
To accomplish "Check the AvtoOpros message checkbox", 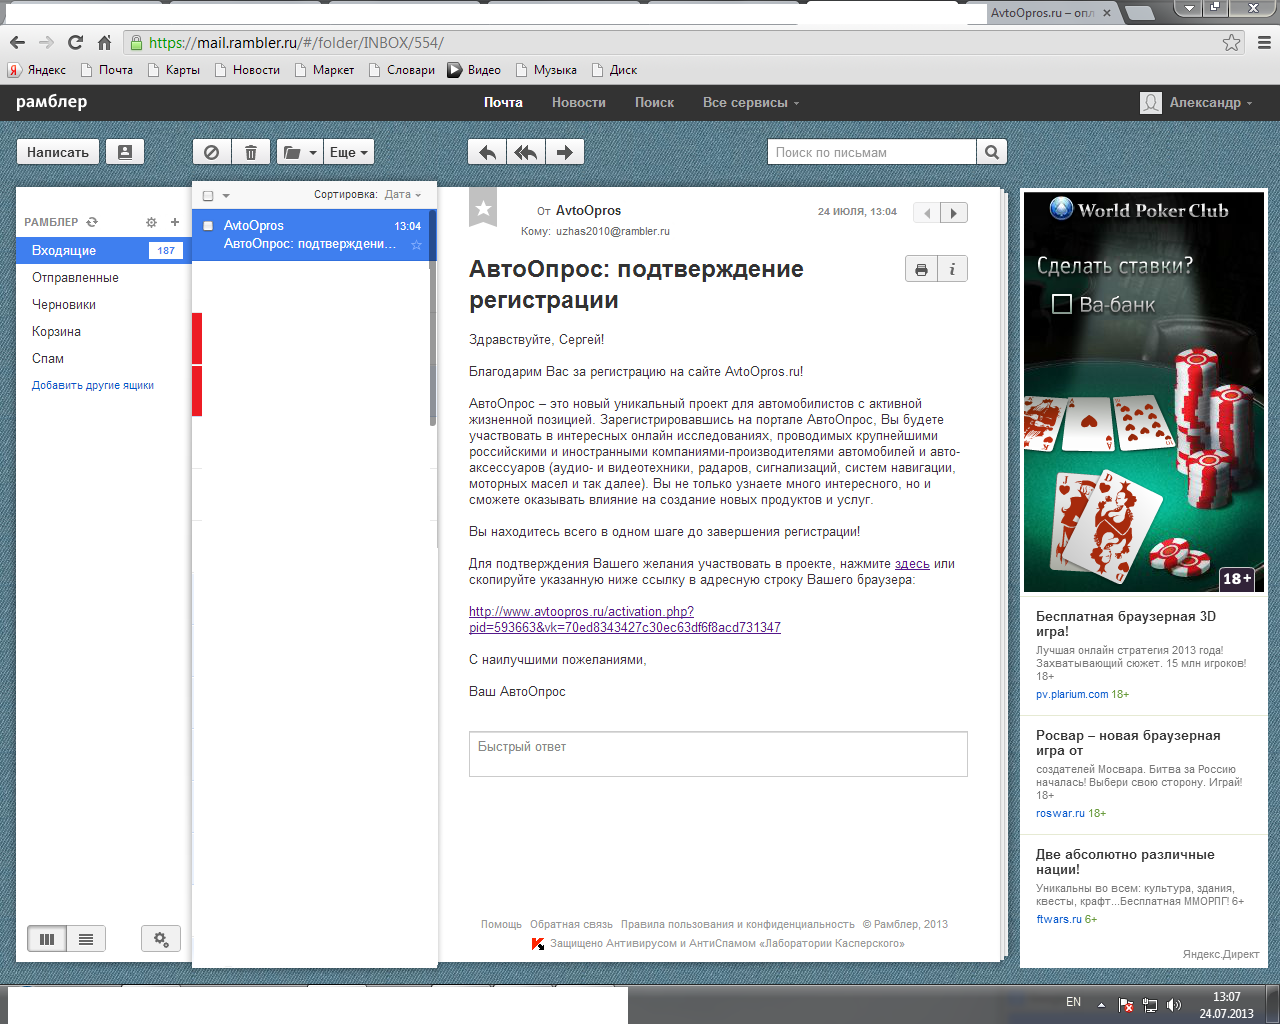I will (x=208, y=226).
